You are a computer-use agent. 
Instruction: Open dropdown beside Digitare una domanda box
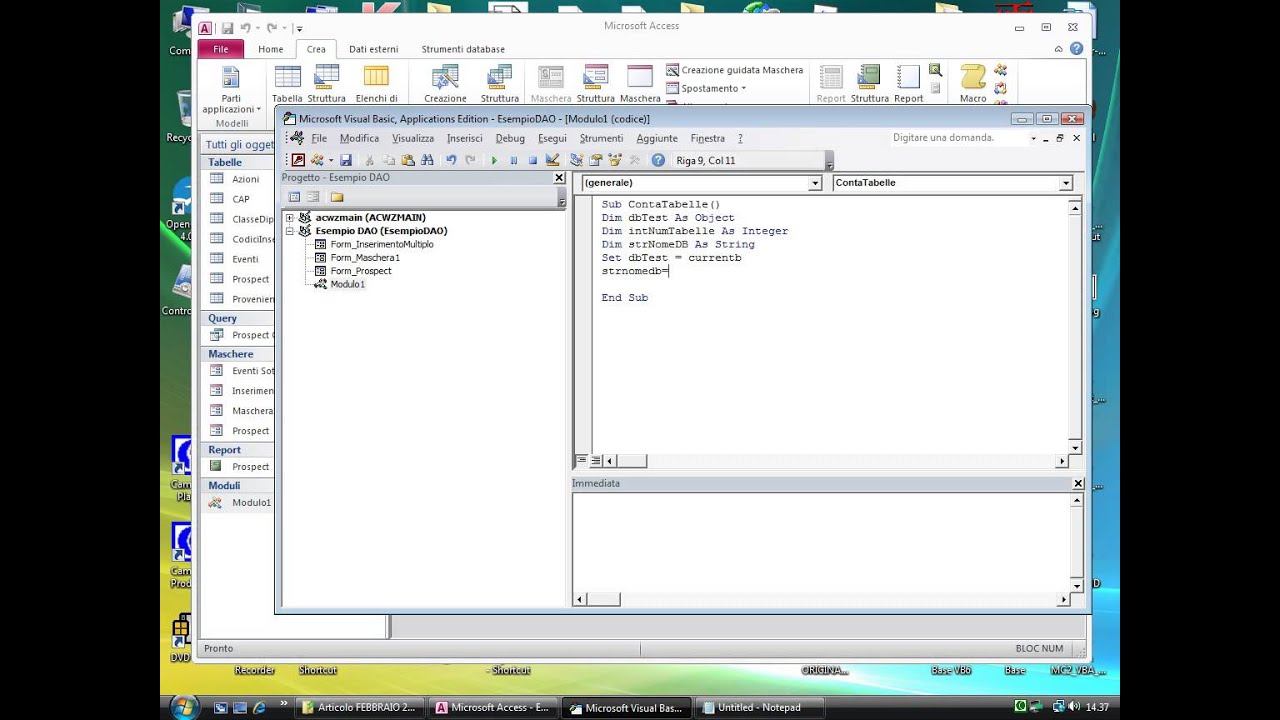(1033, 138)
